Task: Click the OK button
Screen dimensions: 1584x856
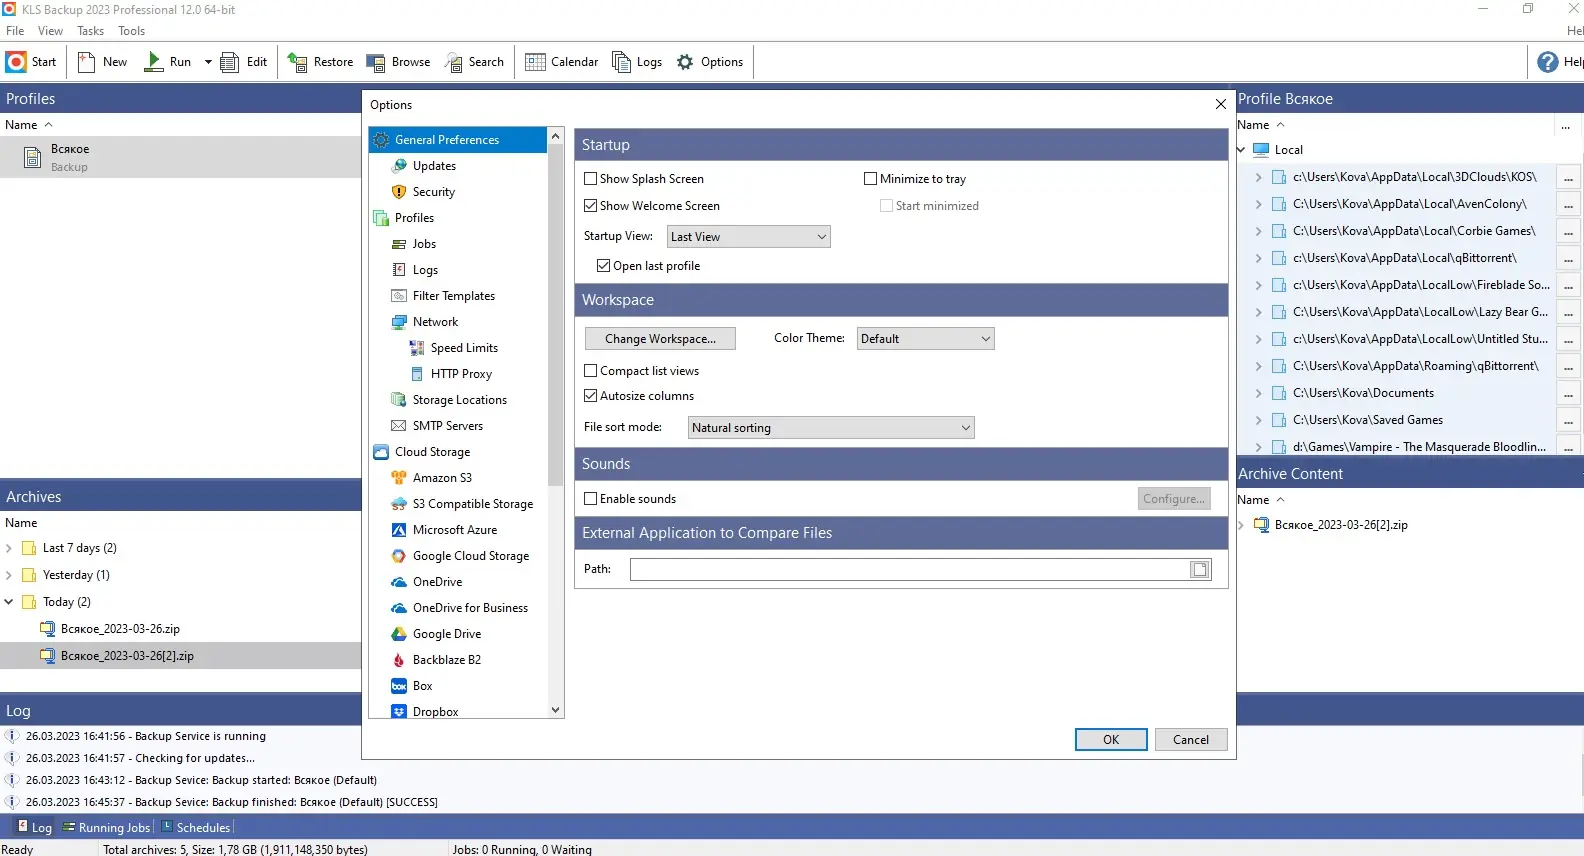Action: tap(1111, 740)
